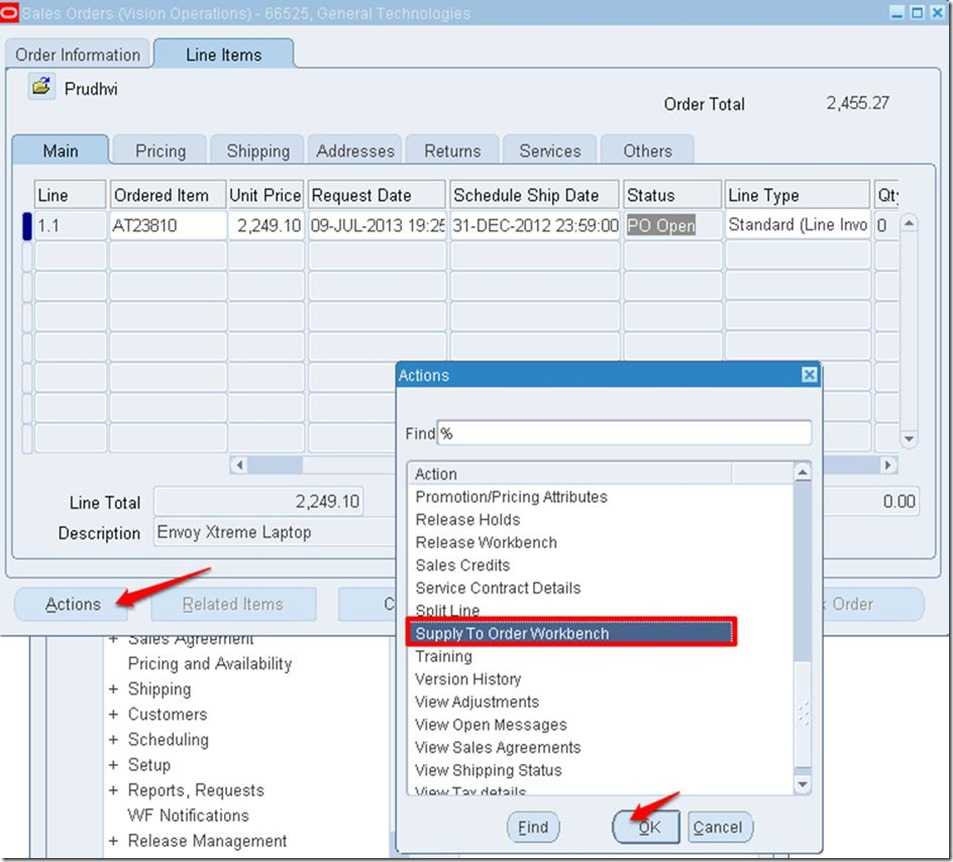
Task: Click Ordered Item cell AT23810
Action: pos(168,226)
